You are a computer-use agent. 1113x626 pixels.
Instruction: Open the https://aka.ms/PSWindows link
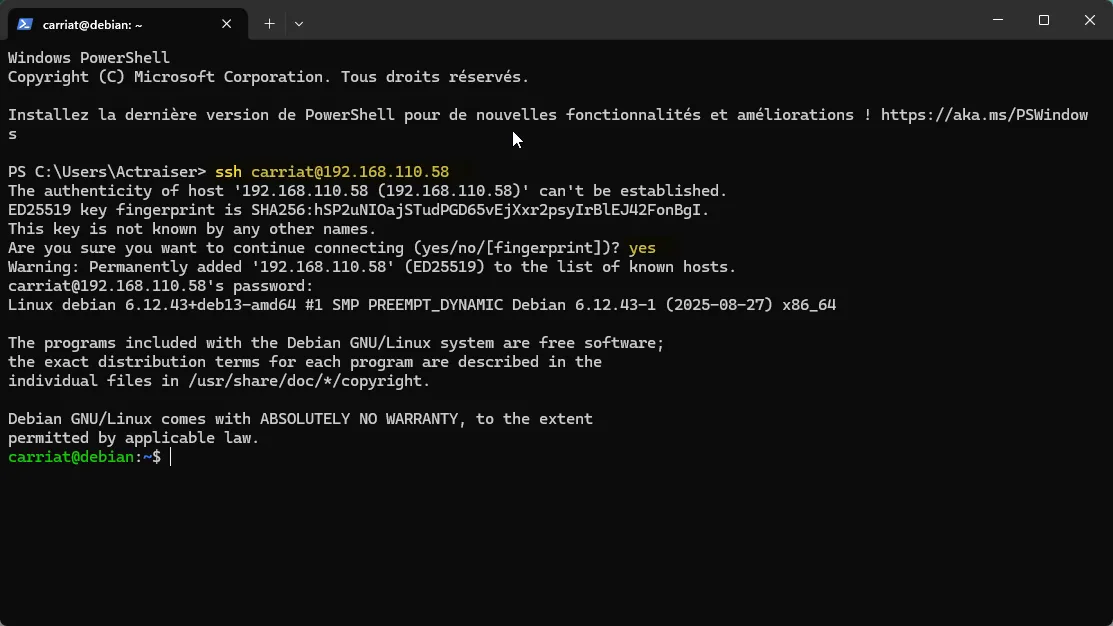coord(984,115)
